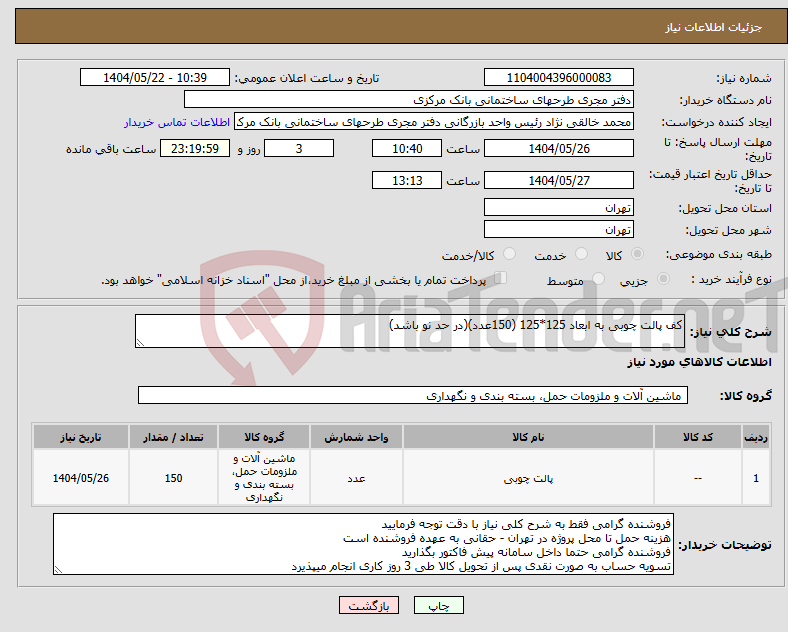Viewport: 788px width, 632px height.
Task: Click the resize handle of توضیحات خریدار box
Action: (x=58, y=570)
